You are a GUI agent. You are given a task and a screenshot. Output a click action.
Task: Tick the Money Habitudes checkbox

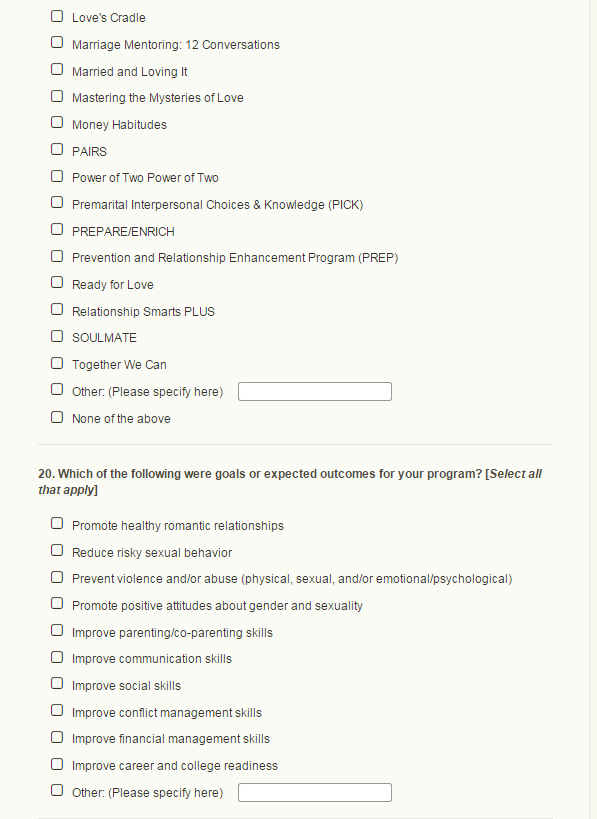coord(57,122)
